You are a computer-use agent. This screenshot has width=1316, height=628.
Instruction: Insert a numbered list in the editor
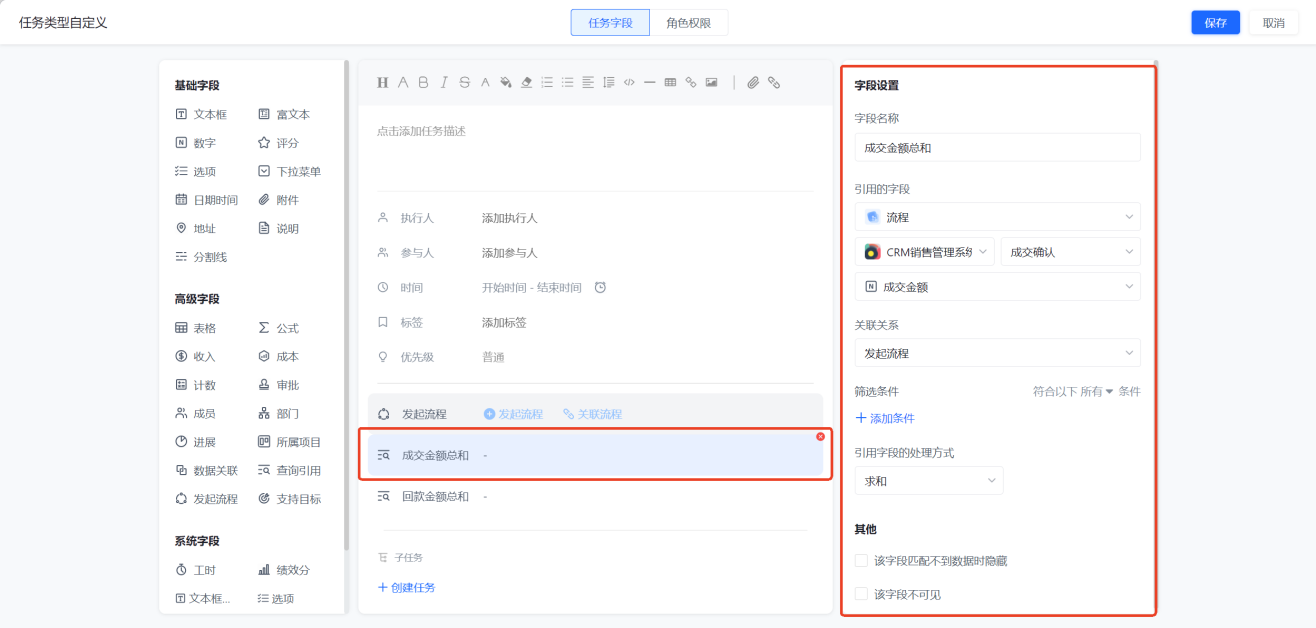pyautogui.click(x=547, y=83)
